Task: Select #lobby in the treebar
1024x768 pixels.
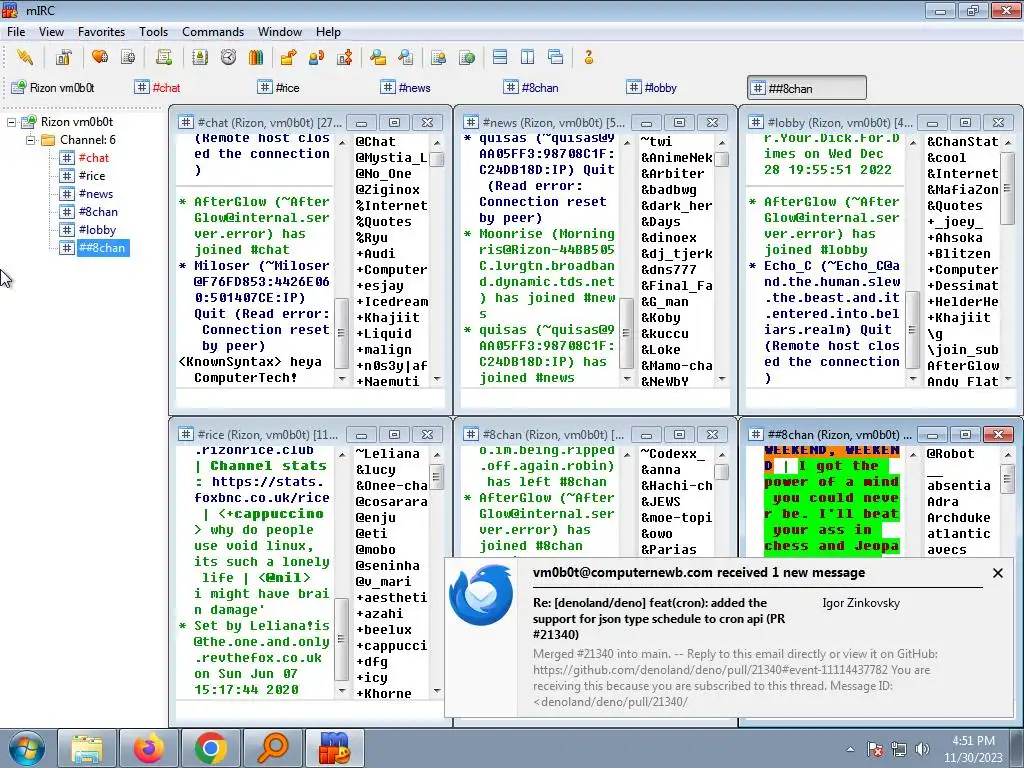Action: [x=97, y=230]
